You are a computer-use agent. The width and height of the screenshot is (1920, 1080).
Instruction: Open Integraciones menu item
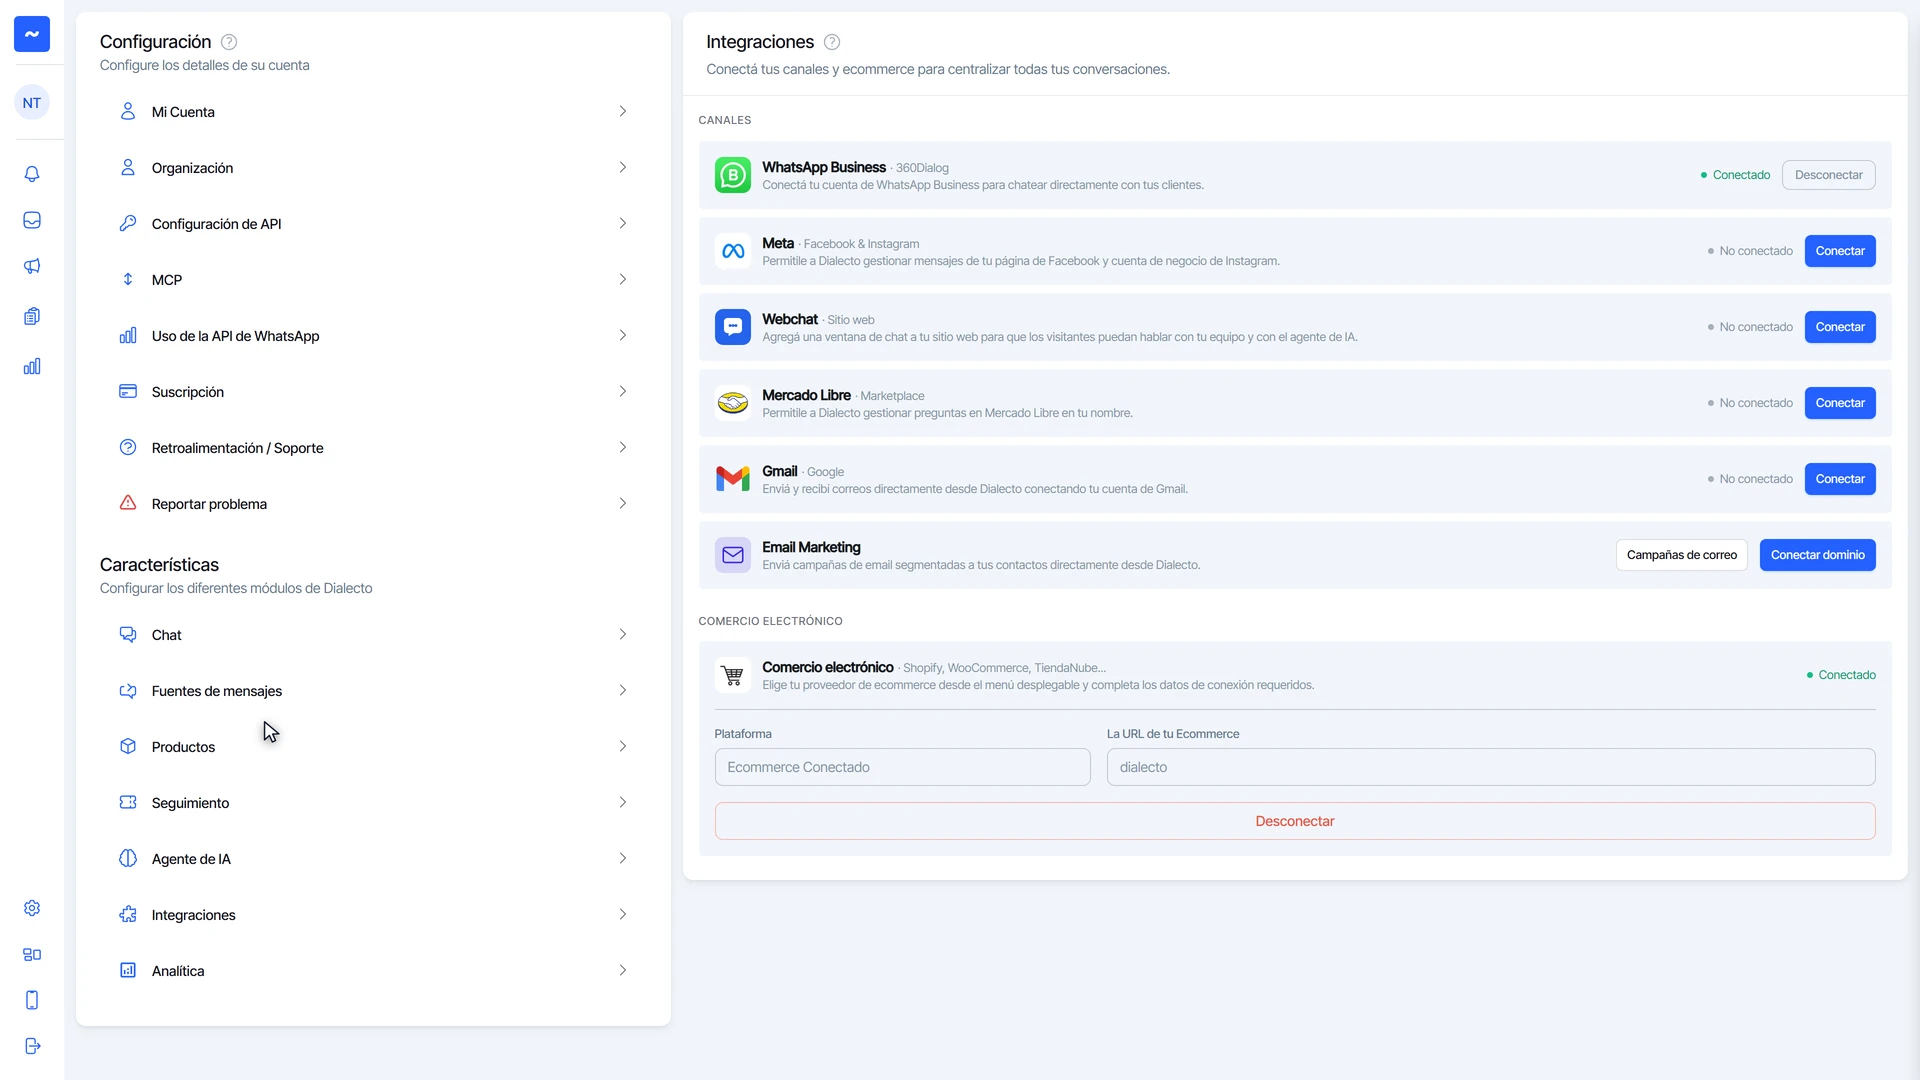373,915
